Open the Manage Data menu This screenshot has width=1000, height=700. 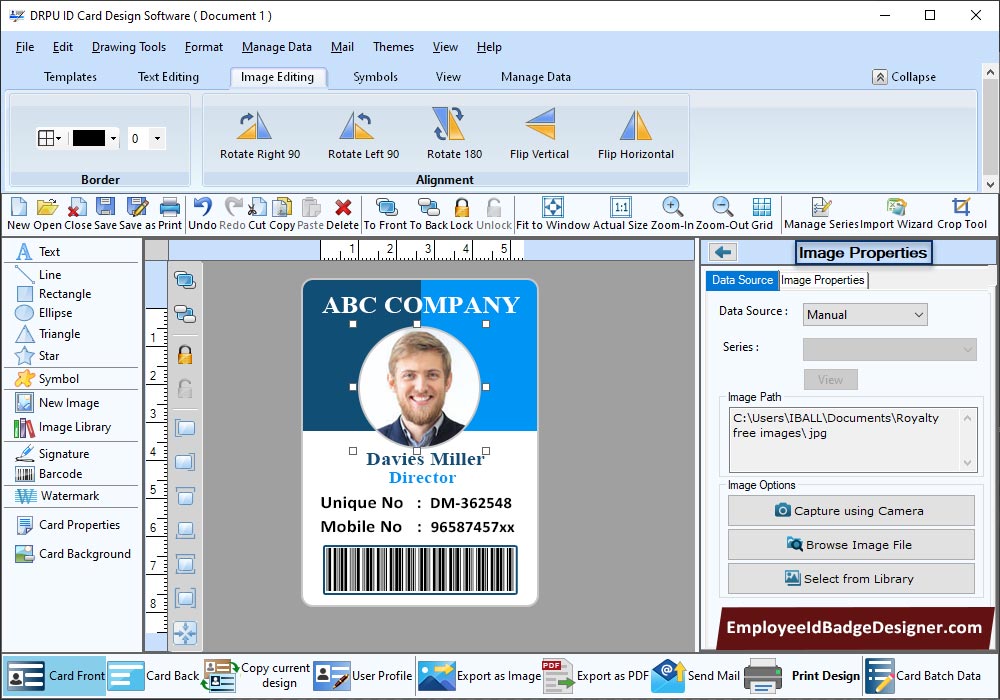coord(277,47)
